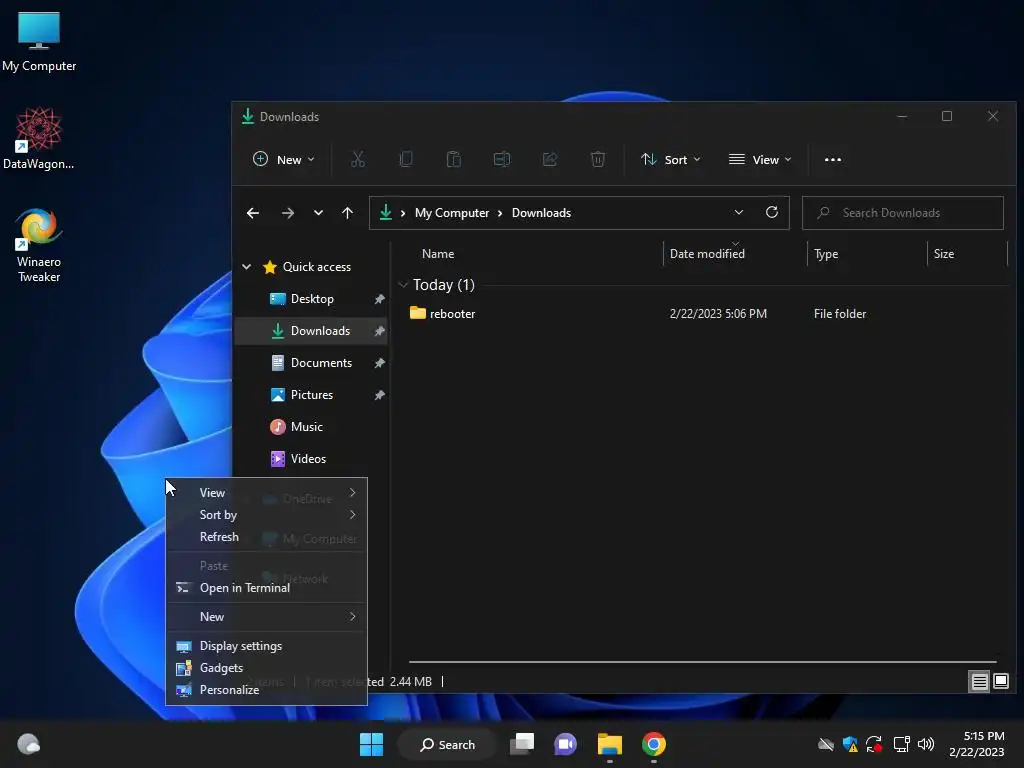This screenshot has width=1024, height=768.
Task: Click the Share icon in Explorer toolbar
Action: pyautogui.click(x=550, y=159)
